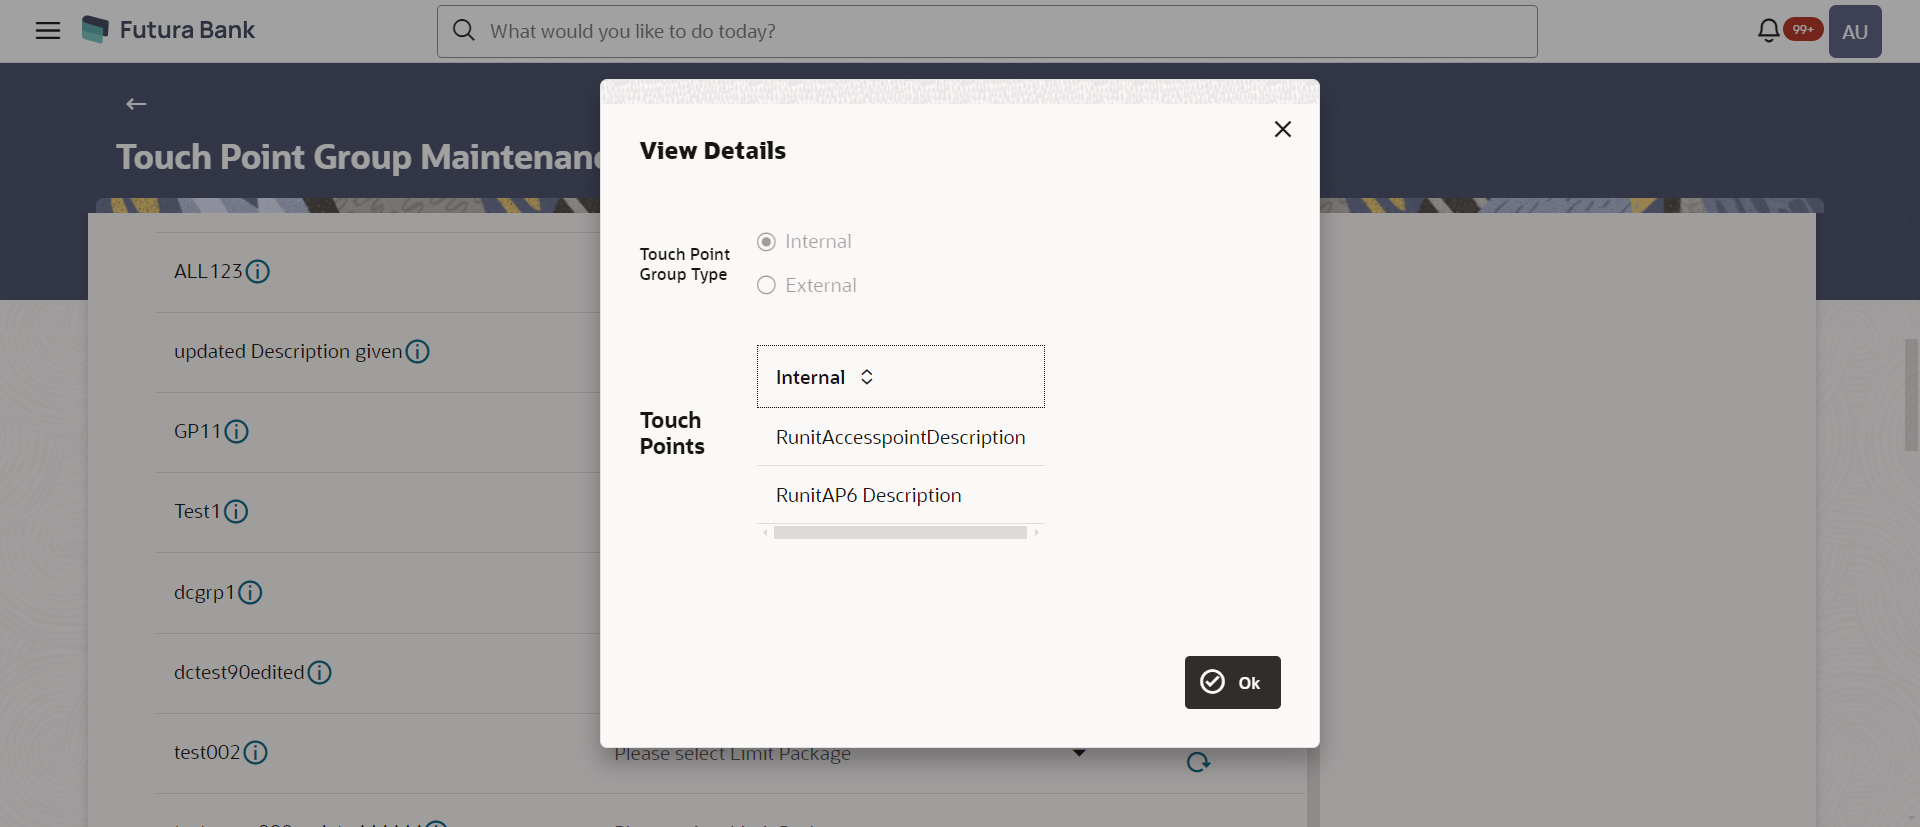Click the refresh icon in test002 row

click(1198, 762)
